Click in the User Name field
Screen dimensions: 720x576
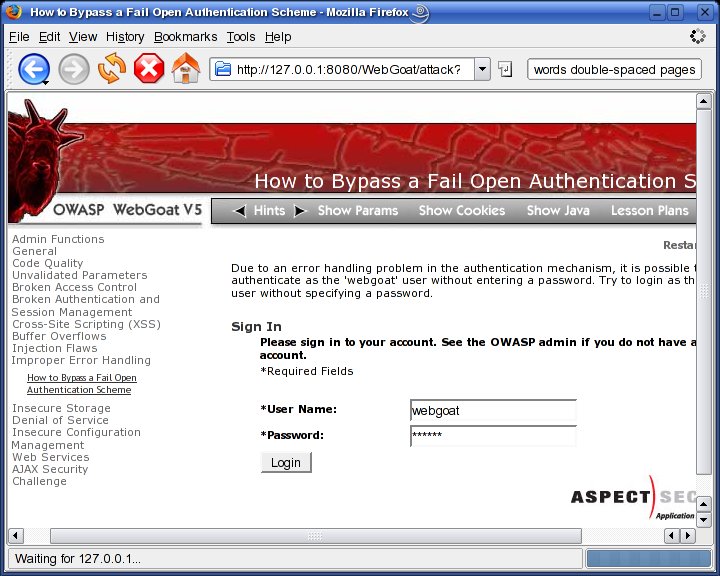click(x=493, y=410)
